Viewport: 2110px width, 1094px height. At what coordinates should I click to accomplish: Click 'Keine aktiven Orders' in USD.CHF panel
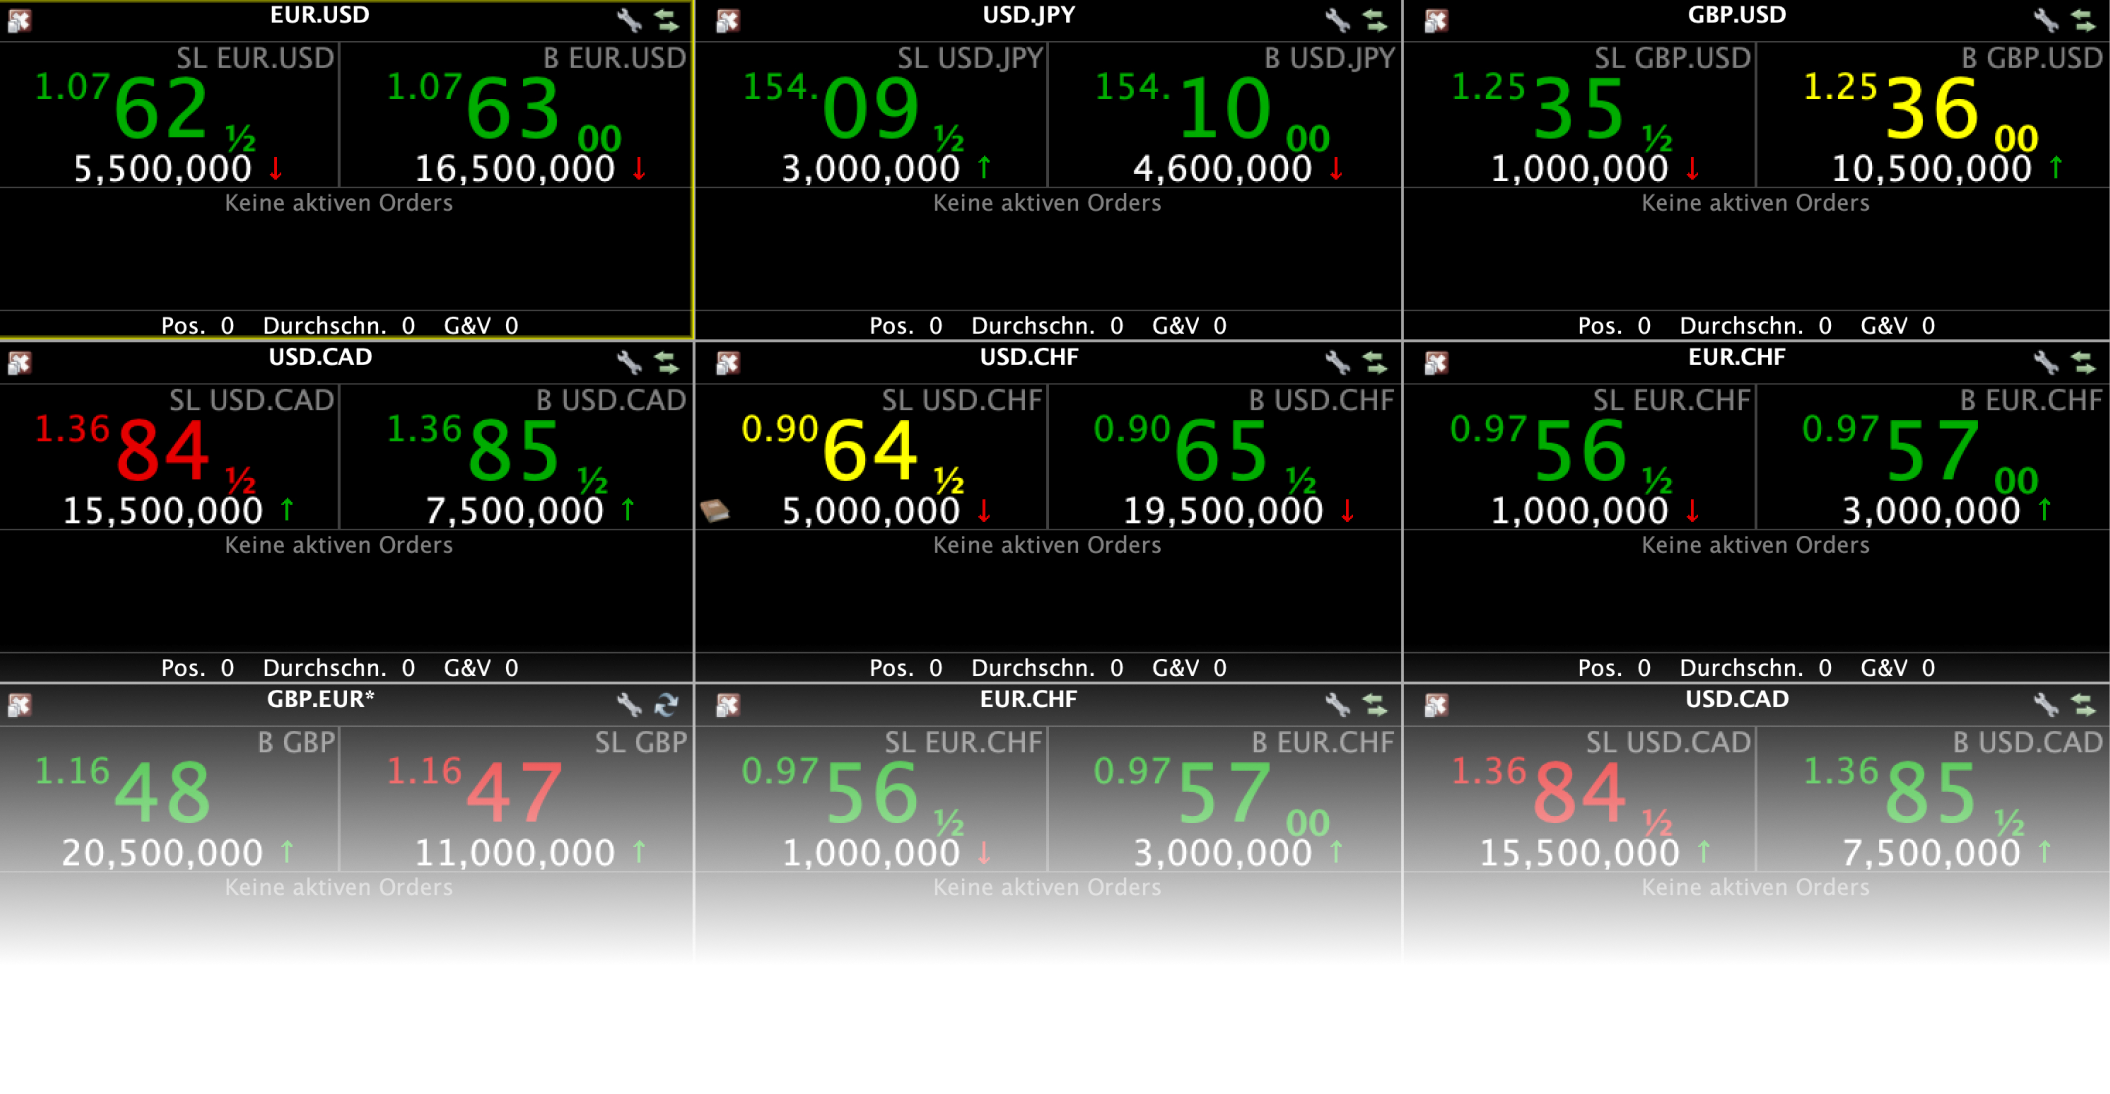1047,545
